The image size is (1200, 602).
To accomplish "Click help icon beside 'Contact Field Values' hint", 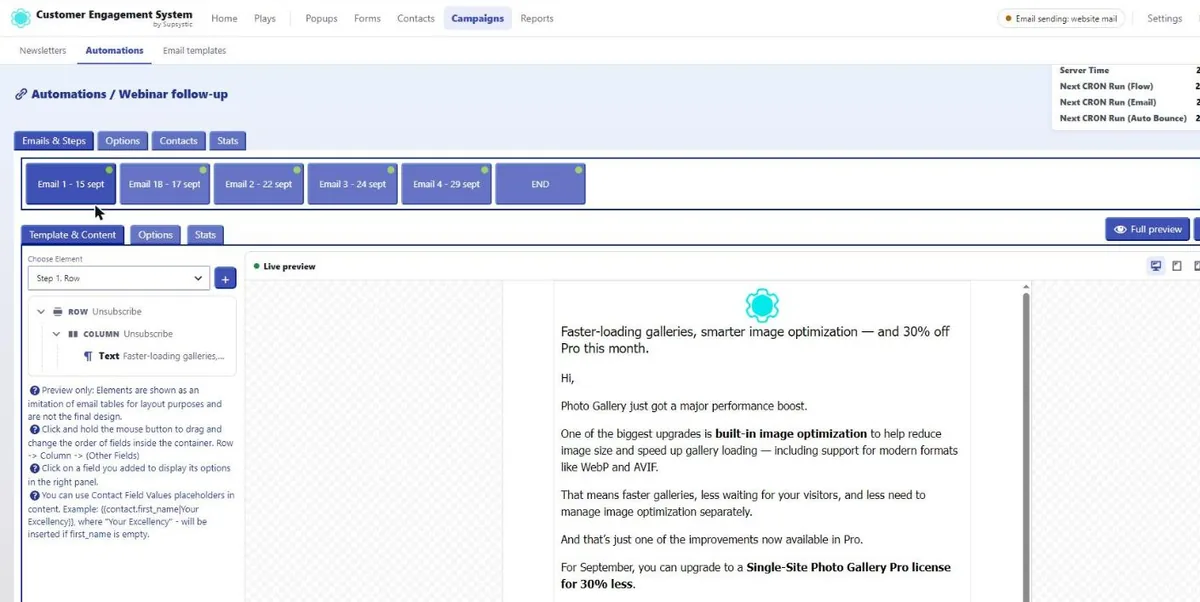I will click(35, 495).
